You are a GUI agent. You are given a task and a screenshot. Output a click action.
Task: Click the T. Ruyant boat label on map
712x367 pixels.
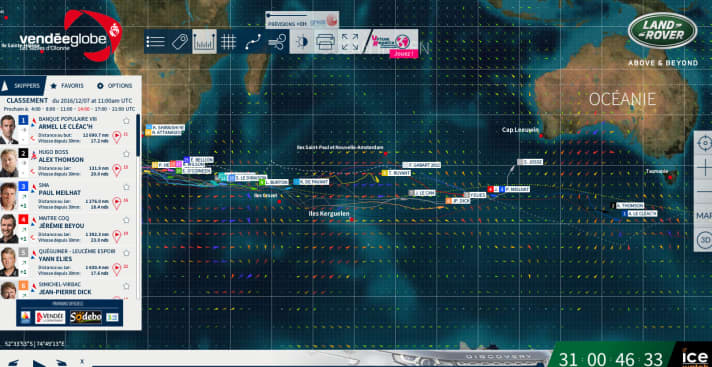[x=396, y=173]
